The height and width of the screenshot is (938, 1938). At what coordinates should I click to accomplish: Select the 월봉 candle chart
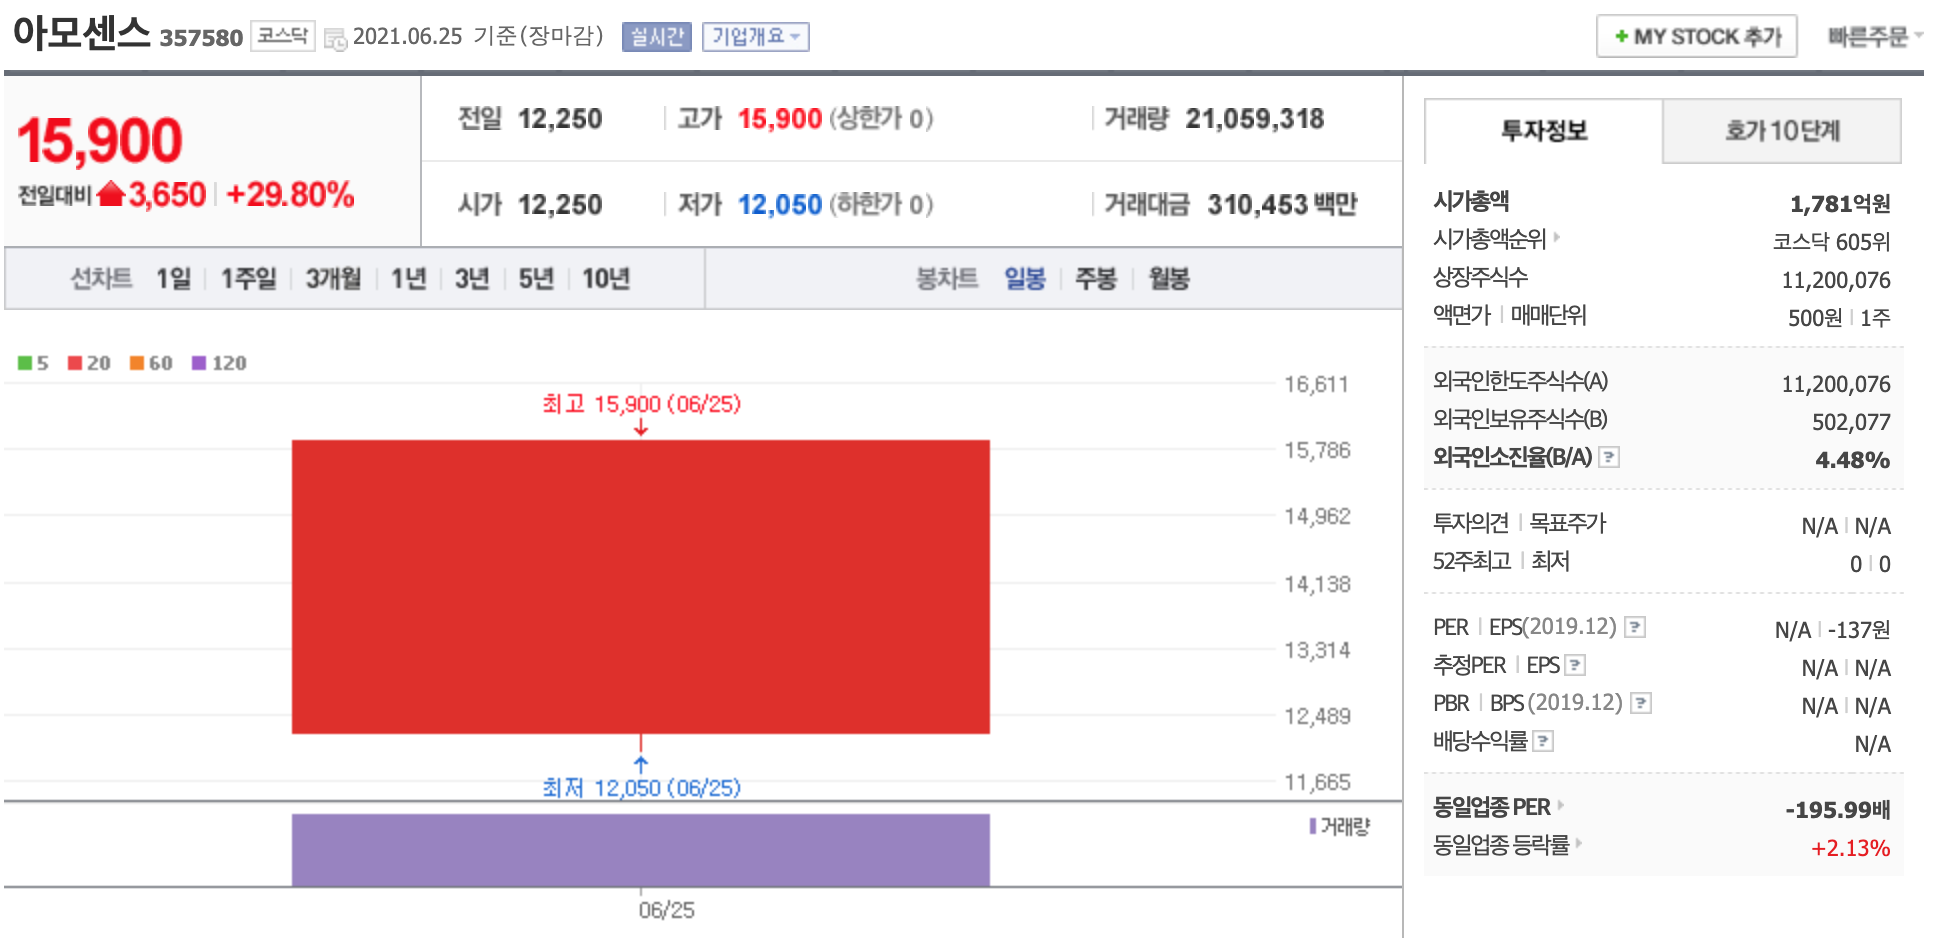pos(1169,278)
